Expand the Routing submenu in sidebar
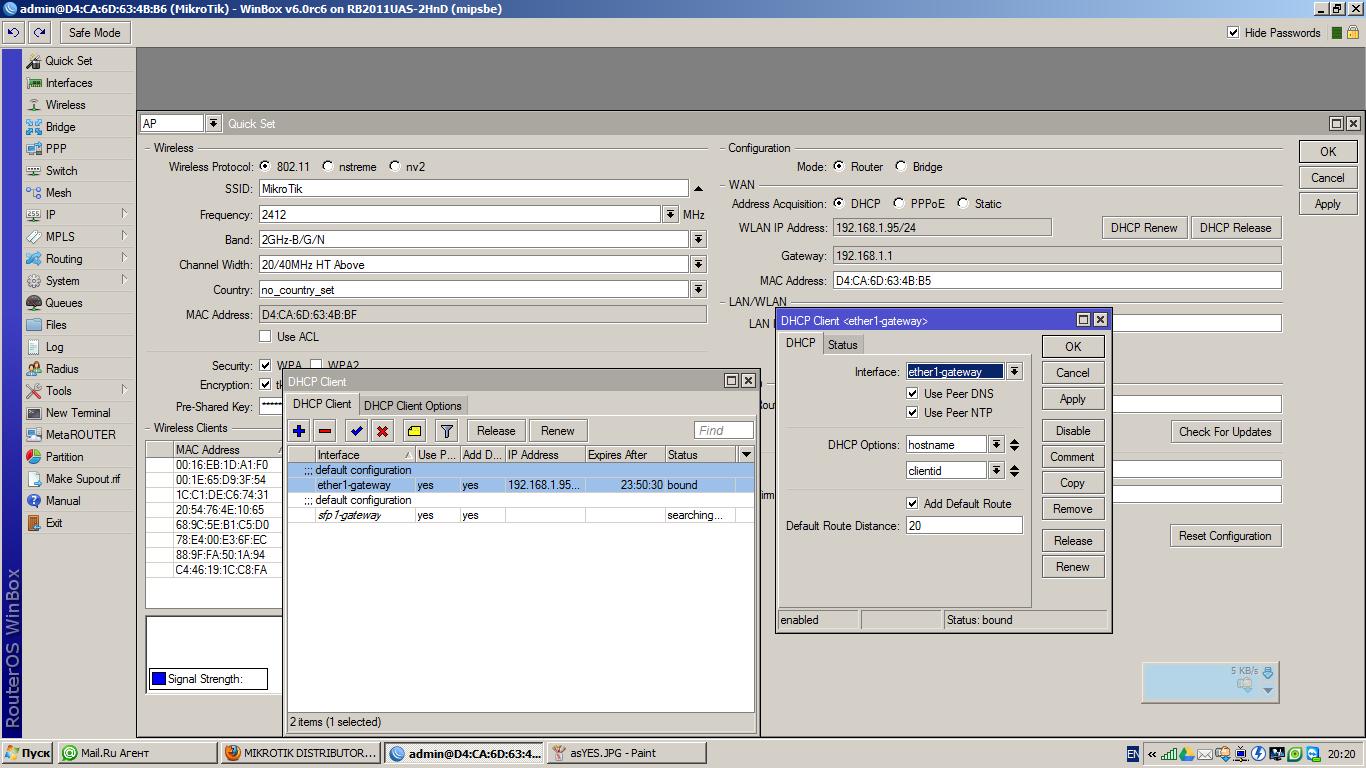Image resolution: width=1366 pixels, height=768 pixels. tap(124, 258)
